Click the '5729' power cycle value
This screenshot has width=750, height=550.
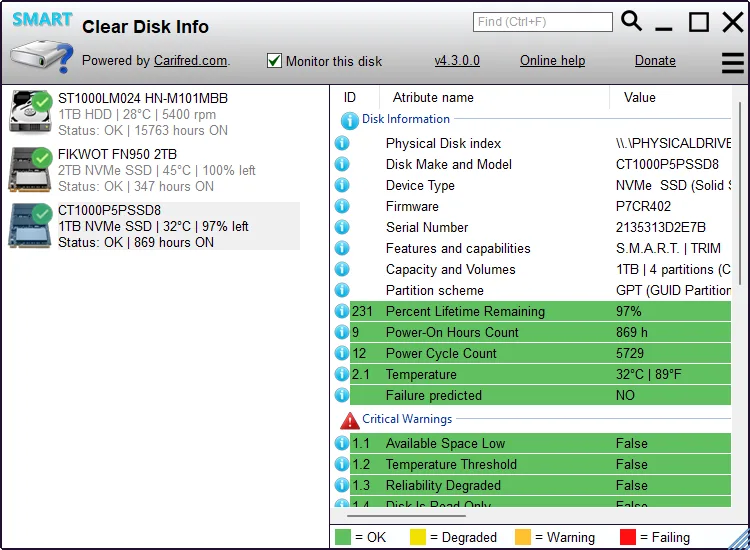click(630, 353)
